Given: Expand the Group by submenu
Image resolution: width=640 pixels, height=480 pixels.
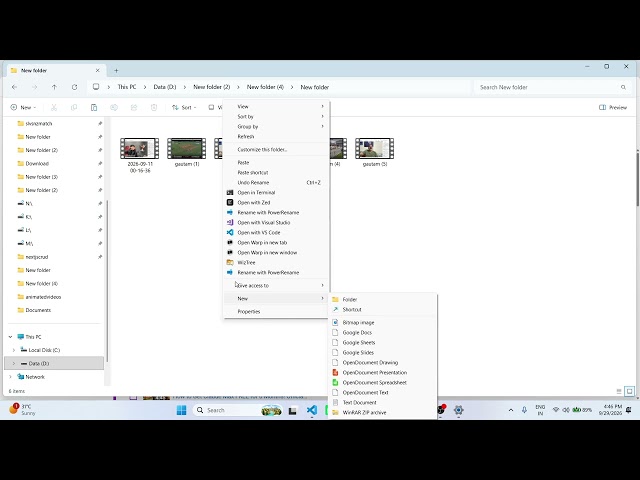Looking at the screenshot, I should coord(276,127).
